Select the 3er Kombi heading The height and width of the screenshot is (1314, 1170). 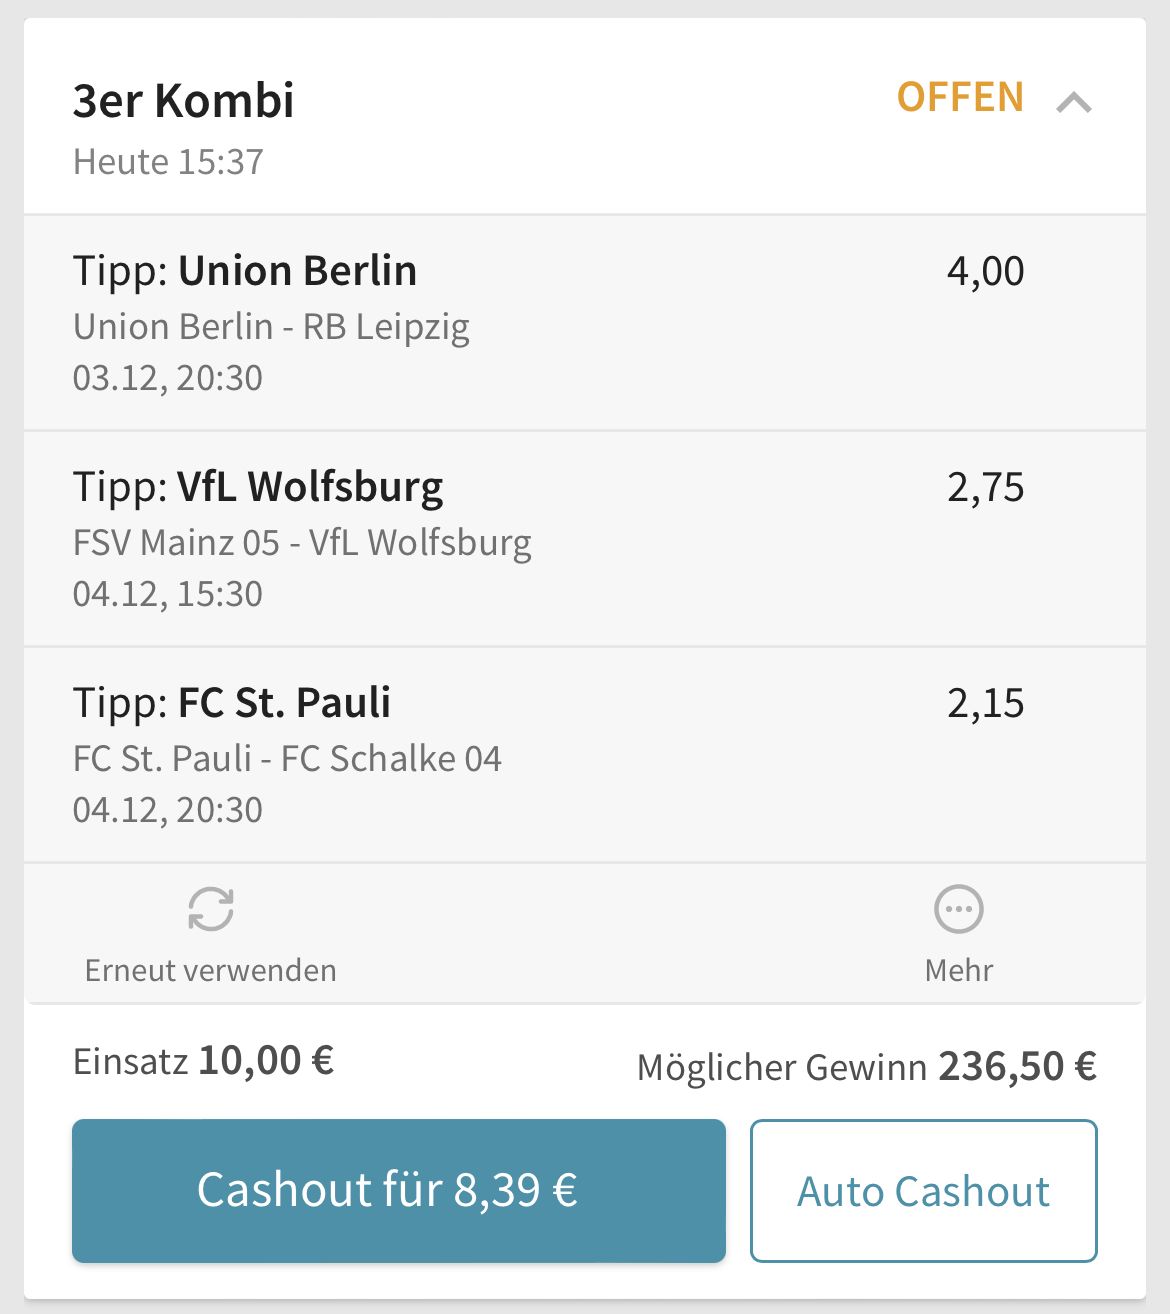point(184,100)
